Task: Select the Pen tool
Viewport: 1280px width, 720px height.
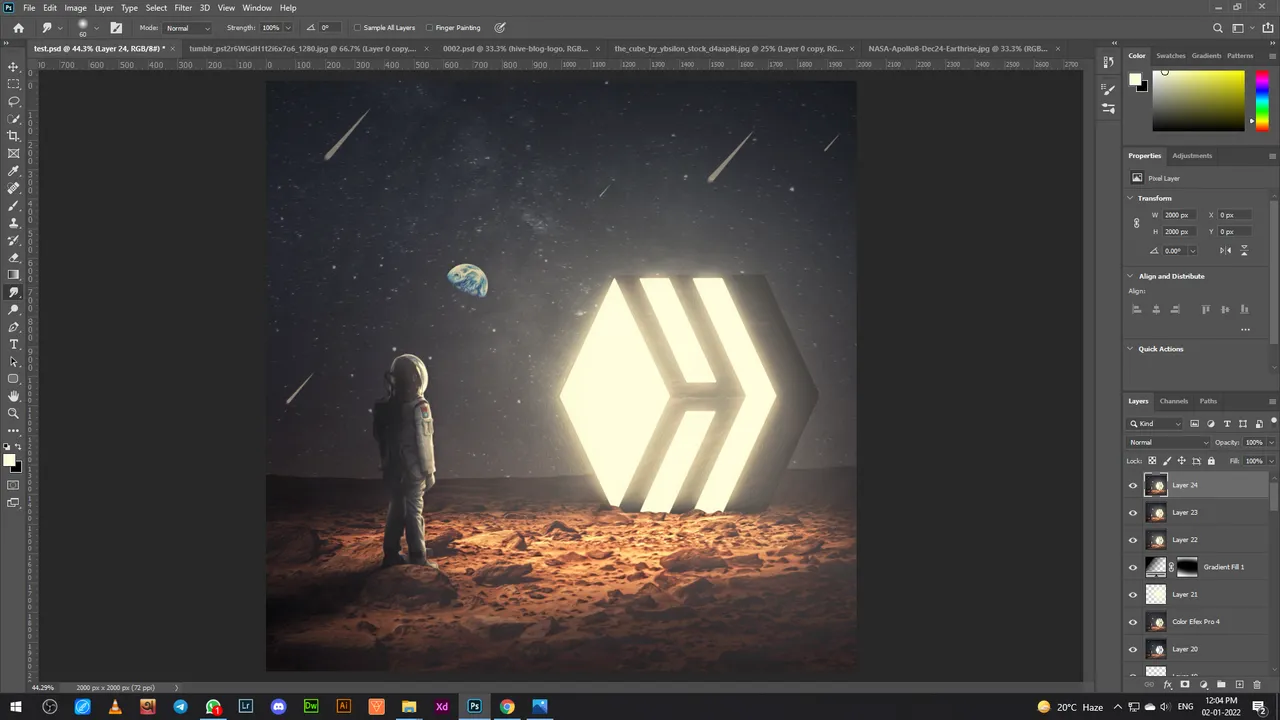Action: tap(13, 327)
